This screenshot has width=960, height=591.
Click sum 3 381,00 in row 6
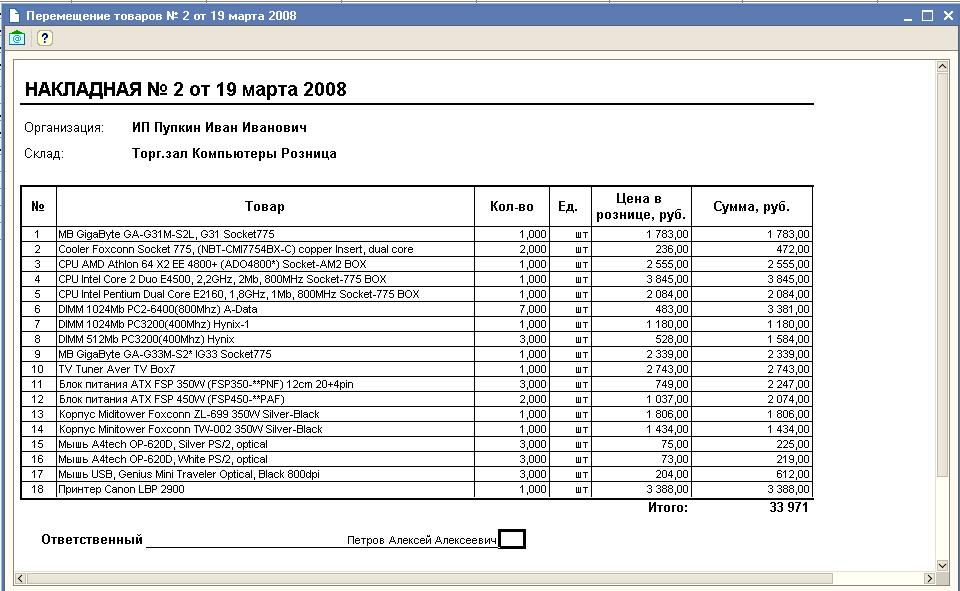pos(789,309)
